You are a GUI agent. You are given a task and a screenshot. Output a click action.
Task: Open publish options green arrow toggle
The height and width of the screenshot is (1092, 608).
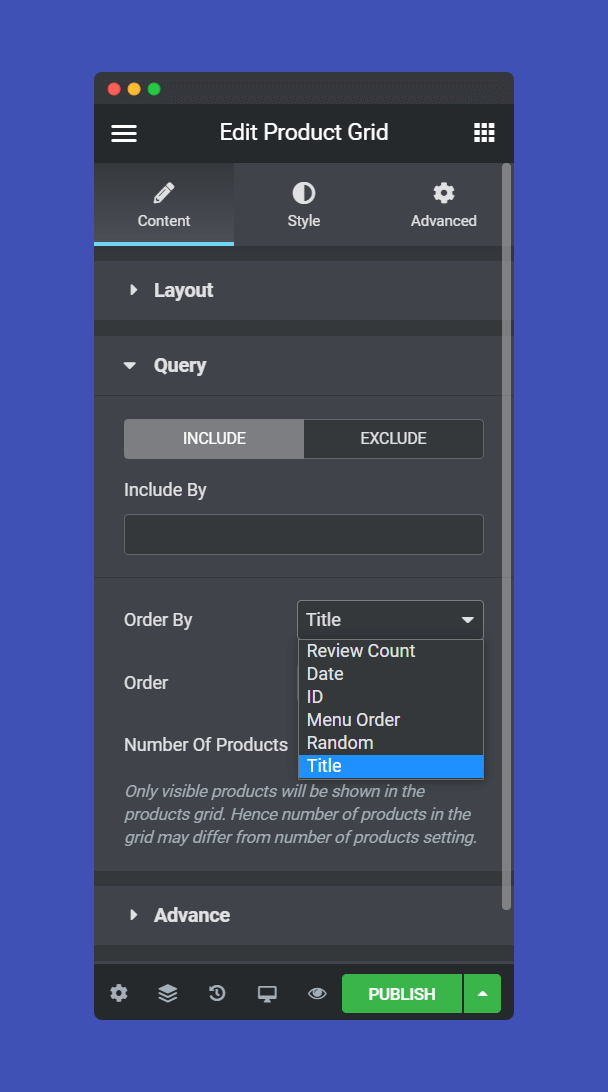tap(482, 993)
